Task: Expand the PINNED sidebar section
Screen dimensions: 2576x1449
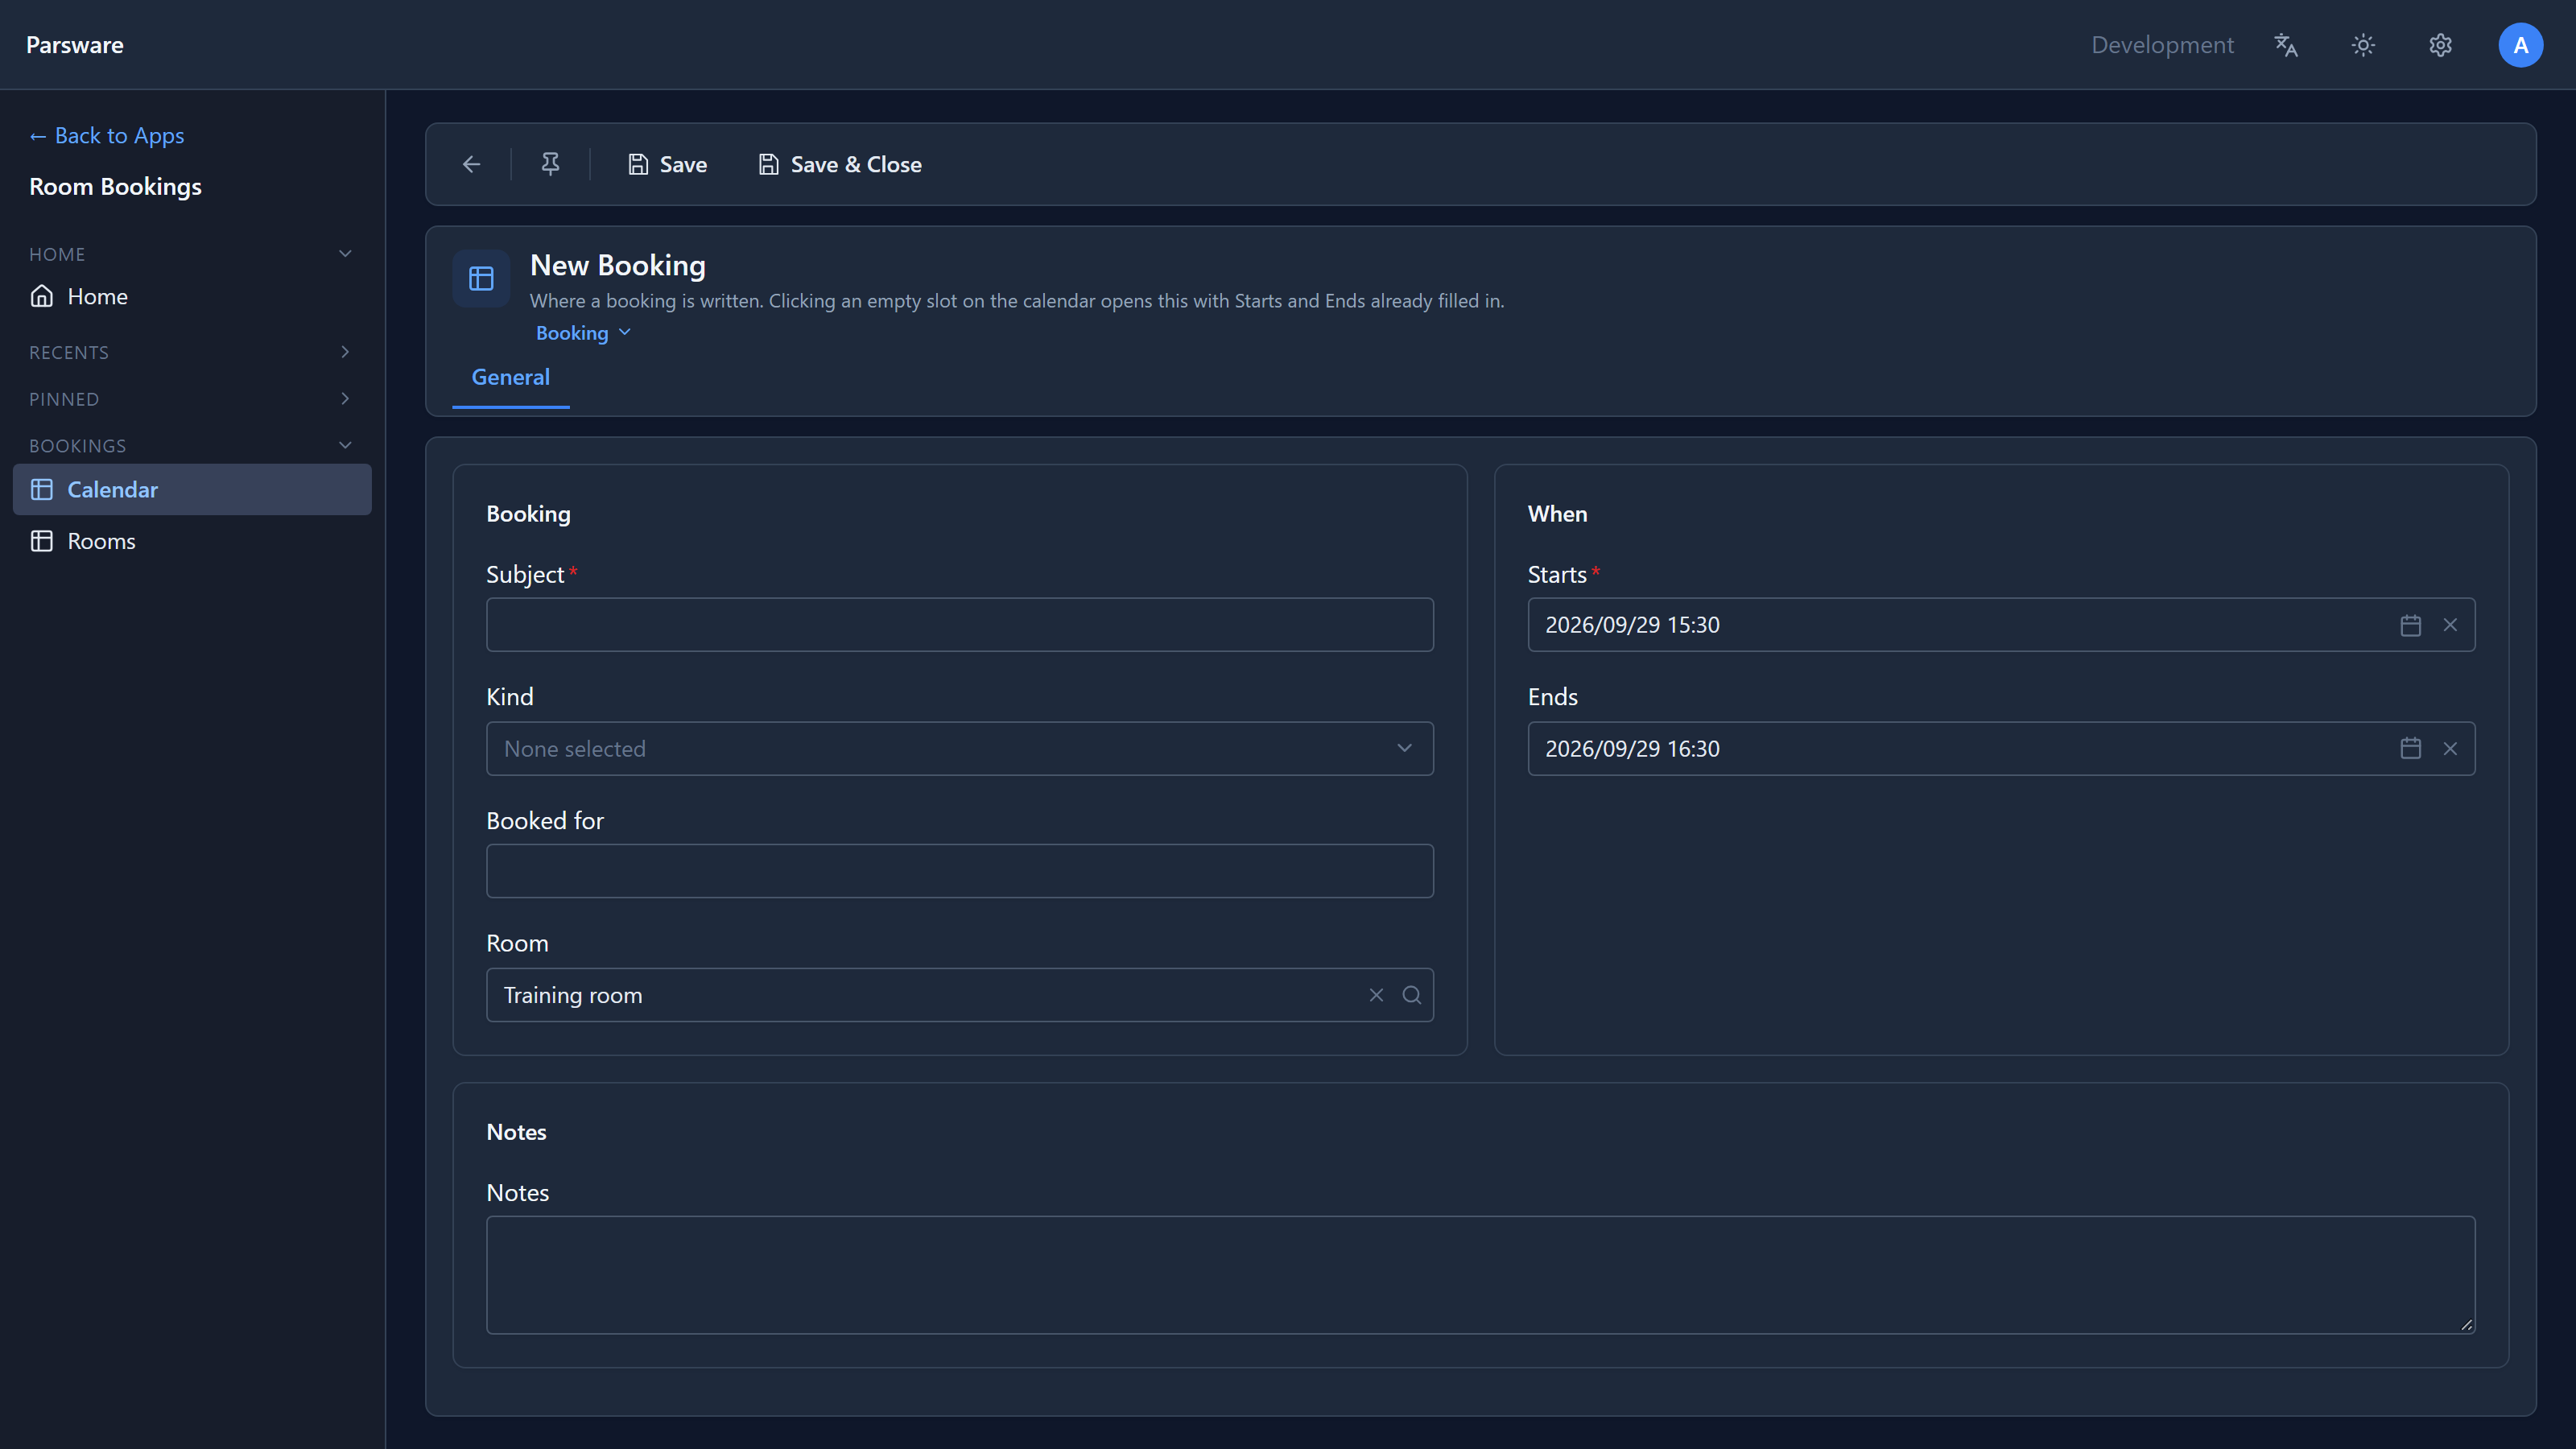Action: click(x=345, y=398)
